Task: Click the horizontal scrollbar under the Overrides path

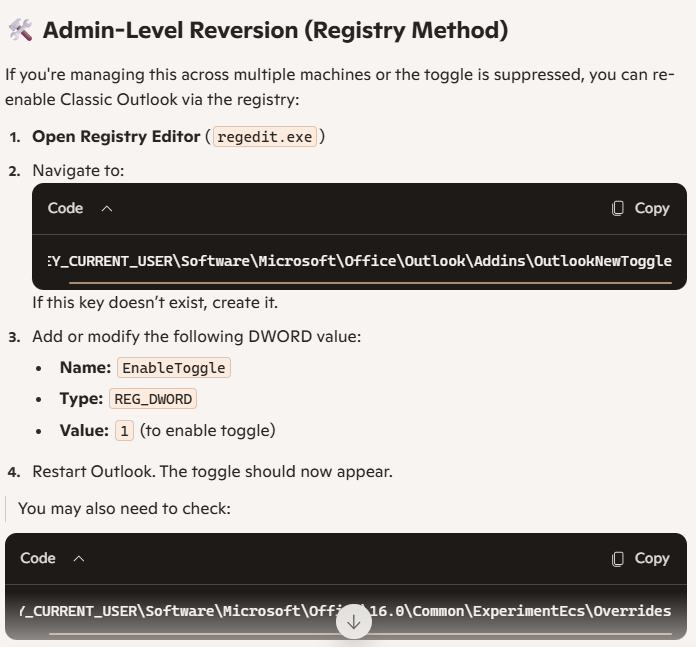Action: tap(360, 634)
